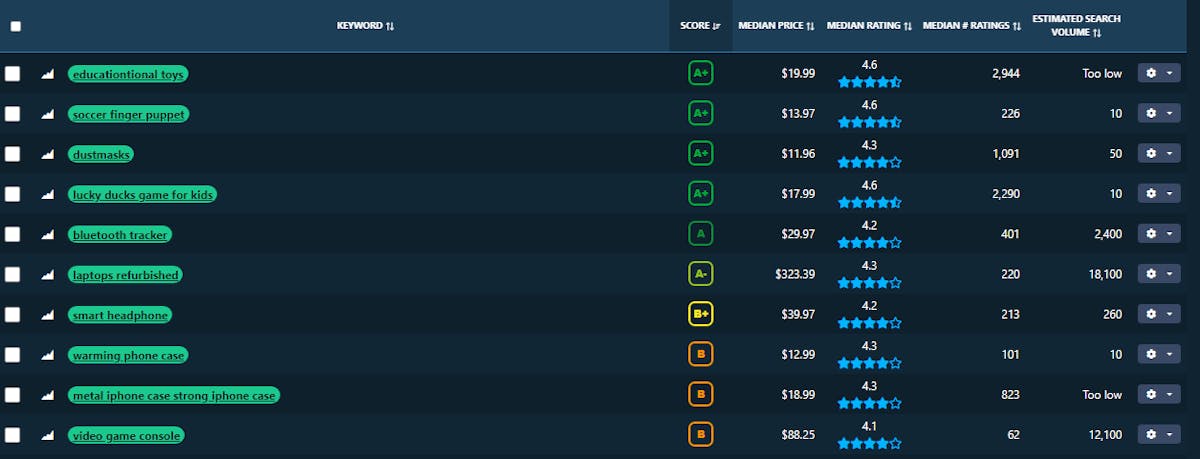Image resolution: width=1200 pixels, height=459 pixels.
Task: Toggle the select-all checkbox in header
Action: coord(15,26)
